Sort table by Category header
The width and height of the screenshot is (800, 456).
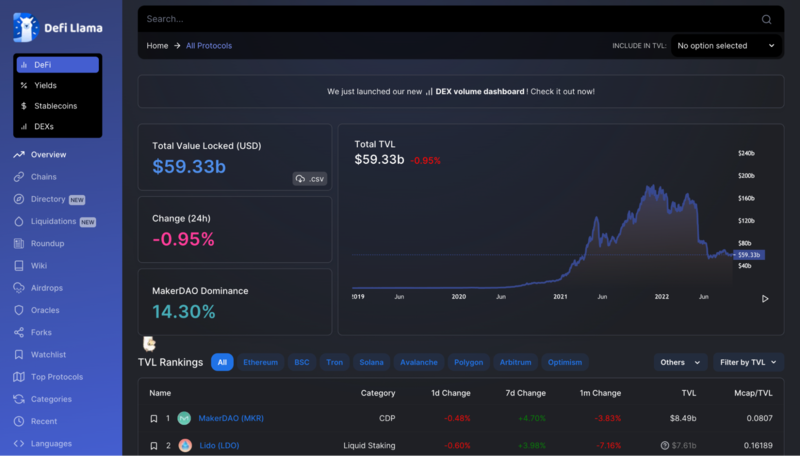pyautogui.click(x=378, y=393)
